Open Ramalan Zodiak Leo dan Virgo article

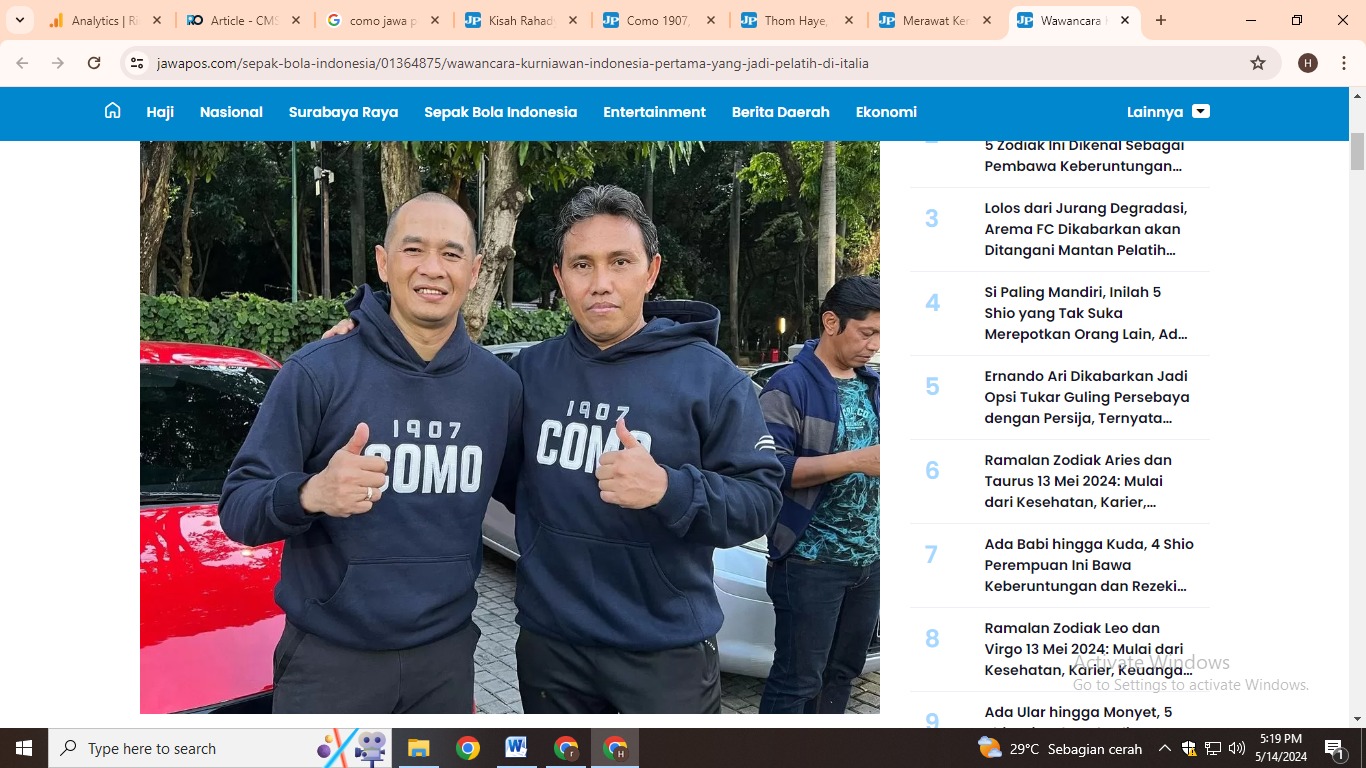tap(1089, 649)
